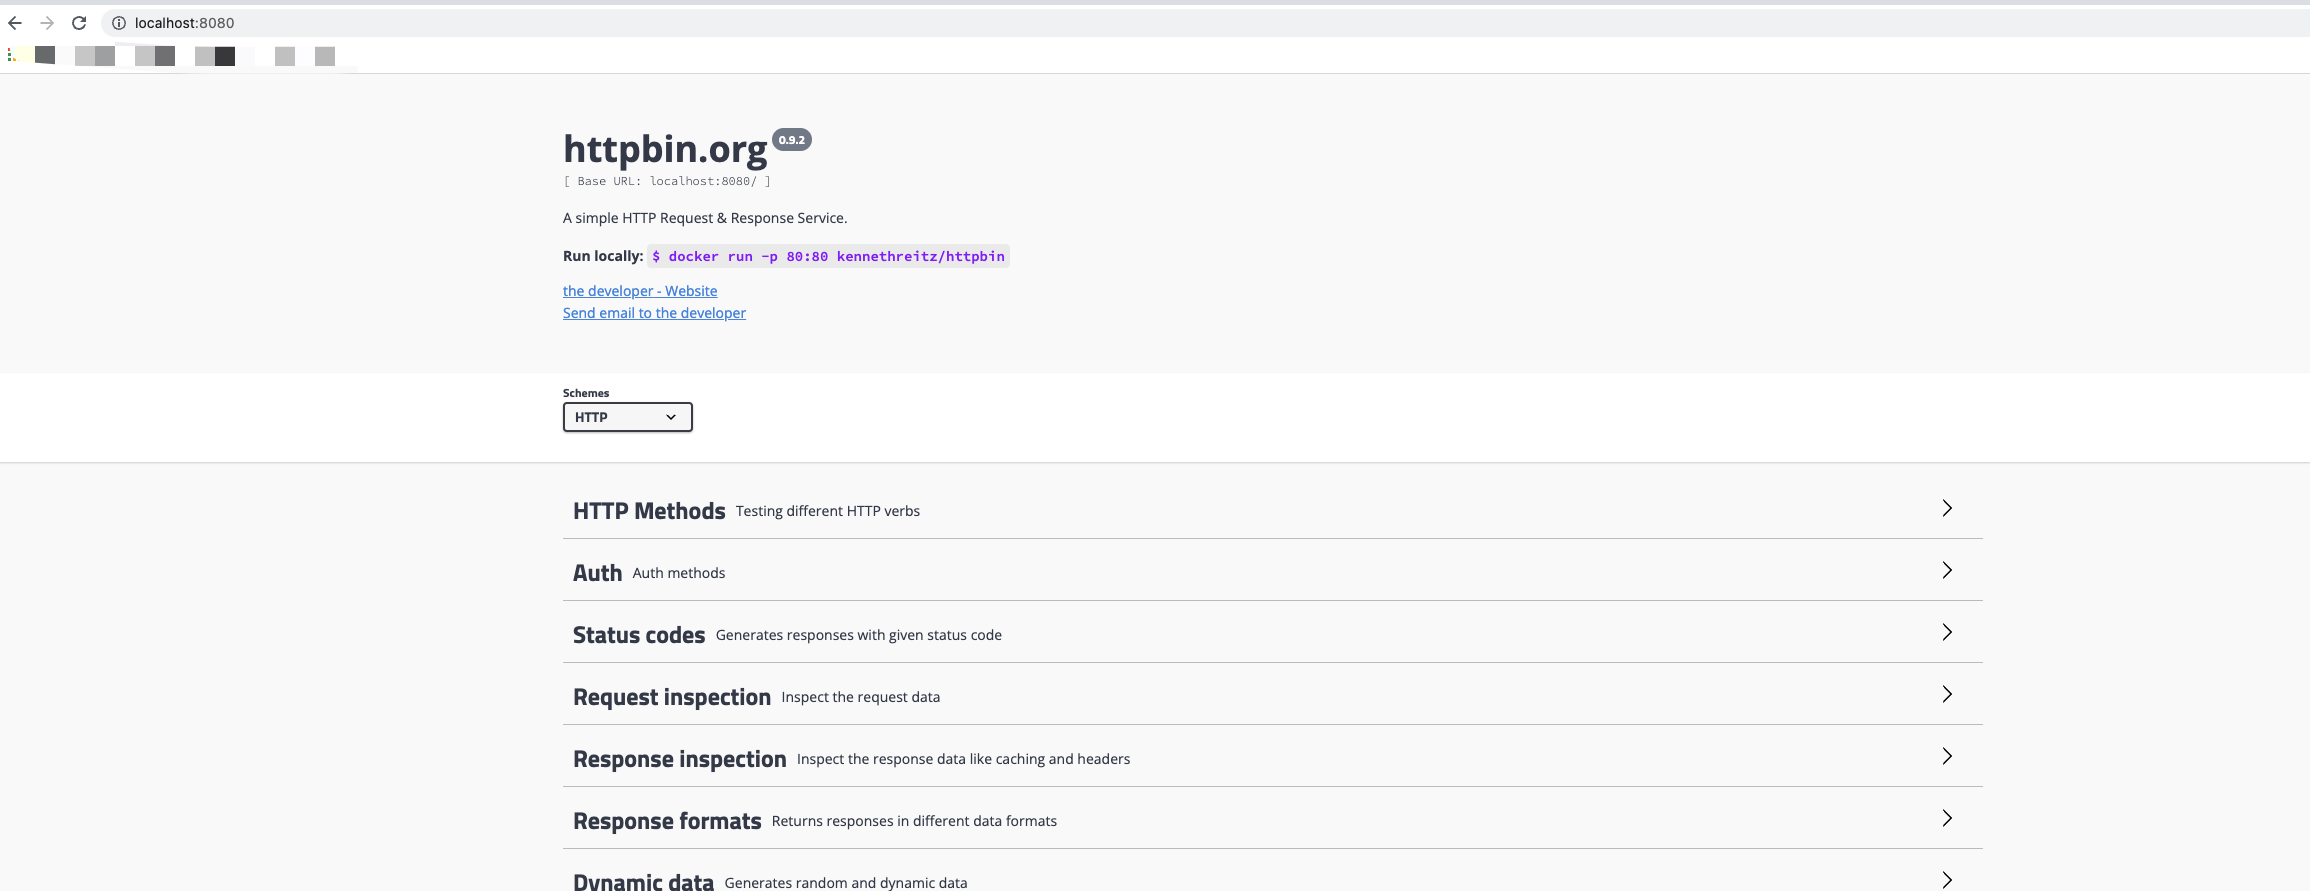Expand the Status codes section
This screenshot has height=891, width=2310.
[x=1272, y=634]
